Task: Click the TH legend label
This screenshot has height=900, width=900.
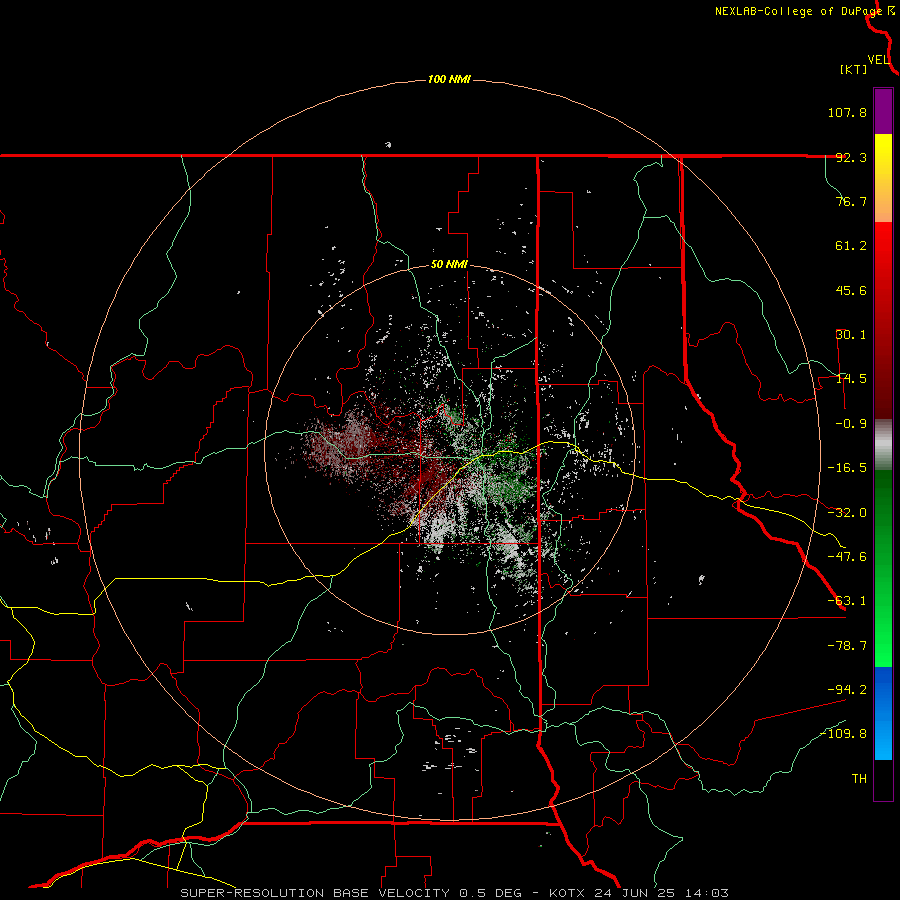Action: coord(859,779)
